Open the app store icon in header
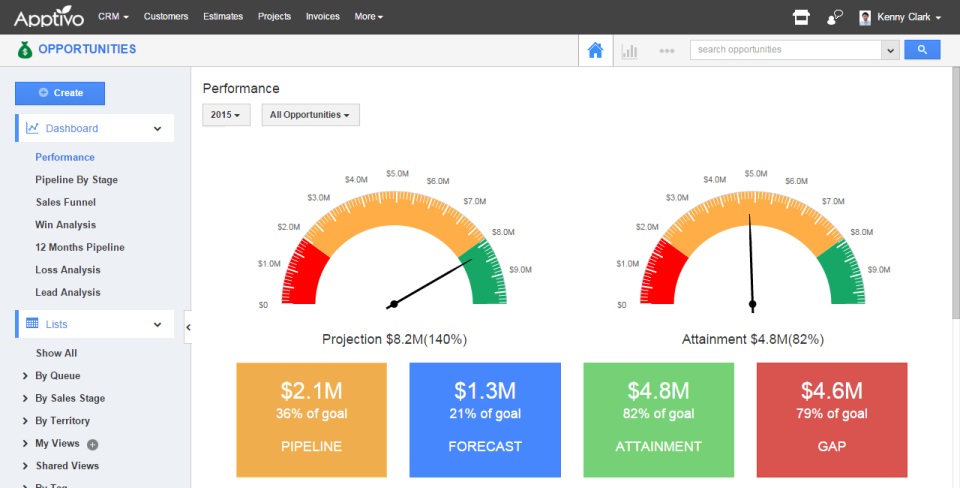This screenshot has width=960, height=488. tap(801, 17)
